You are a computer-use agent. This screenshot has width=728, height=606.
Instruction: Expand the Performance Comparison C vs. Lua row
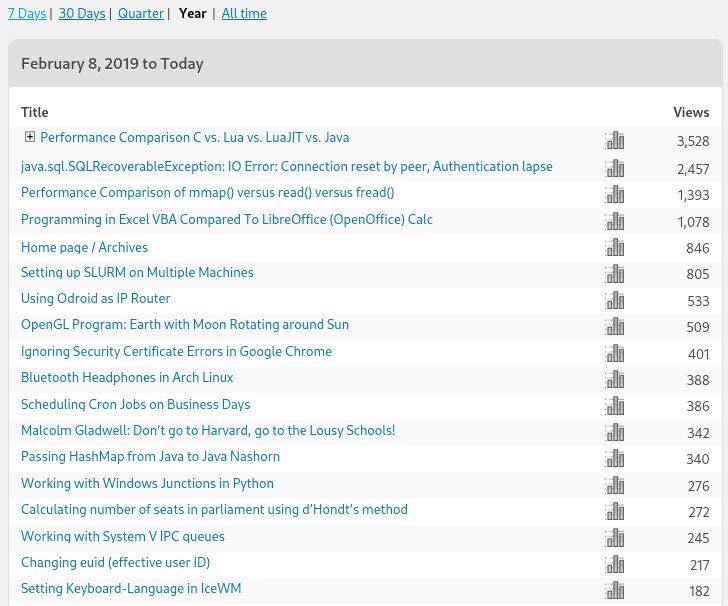coord(30,137)
